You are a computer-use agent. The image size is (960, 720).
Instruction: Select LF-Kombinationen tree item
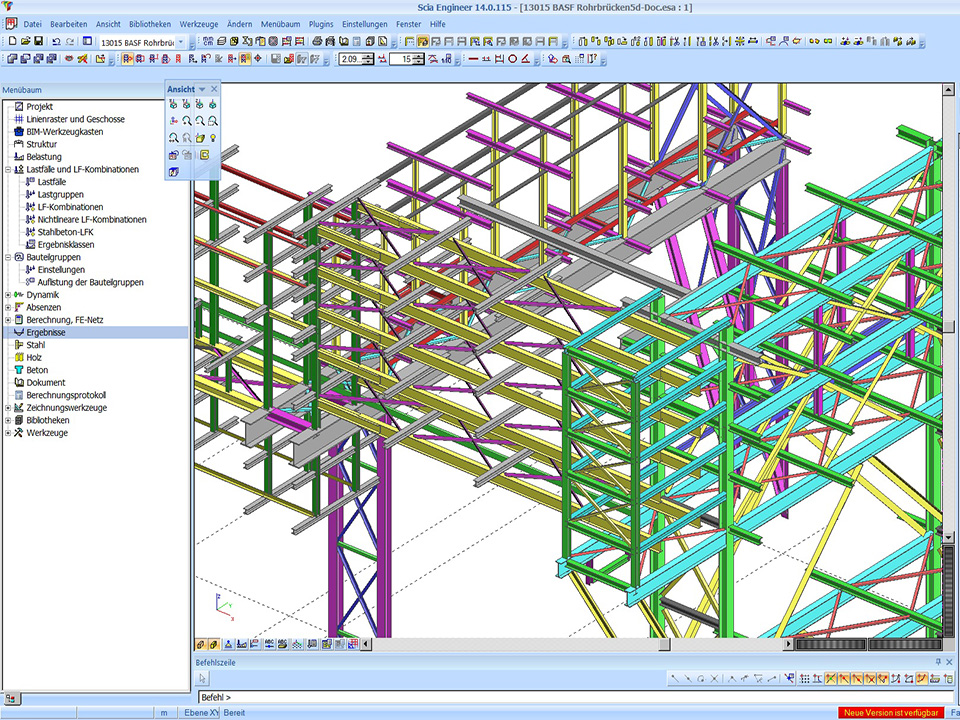tap(70, 207)
